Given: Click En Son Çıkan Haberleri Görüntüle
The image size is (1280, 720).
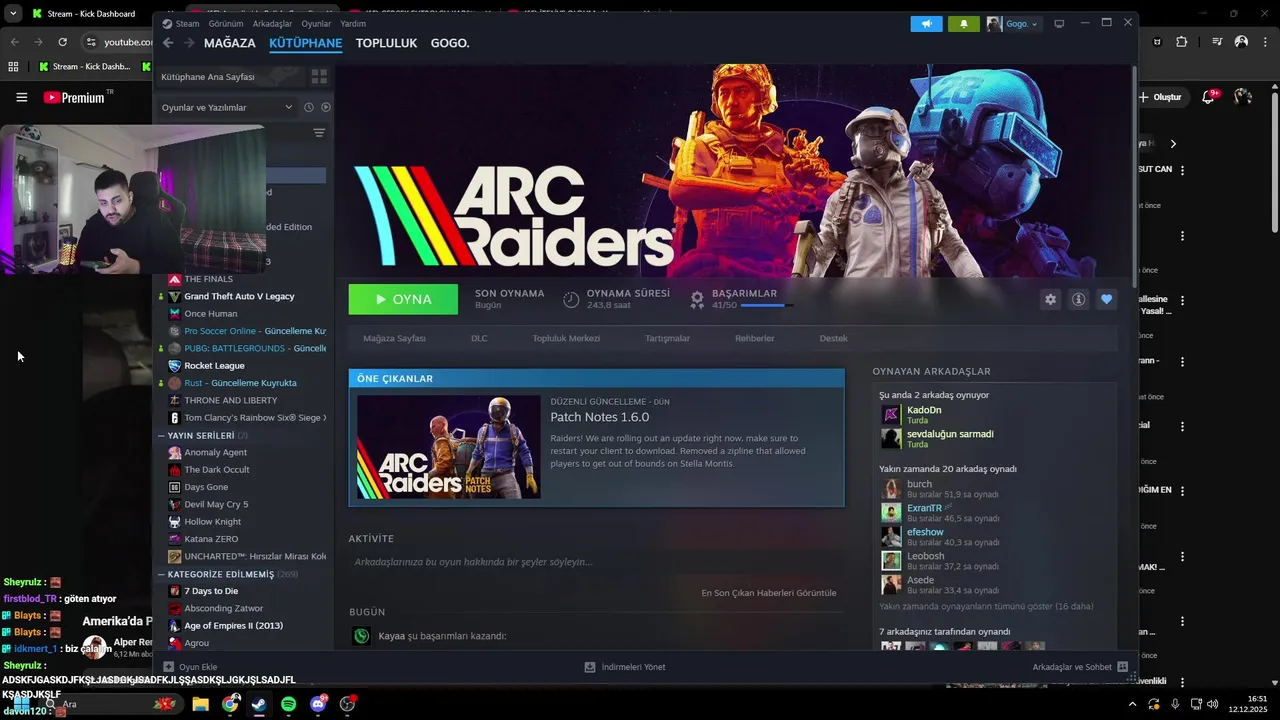Looking at the screenshot, I should tap(769, 593).
